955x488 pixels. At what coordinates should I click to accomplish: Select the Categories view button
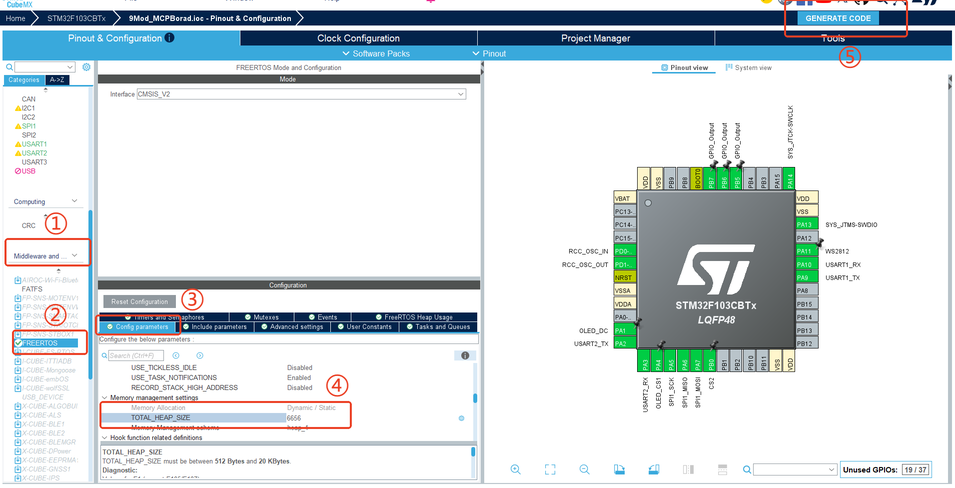[x=24, y=80]
